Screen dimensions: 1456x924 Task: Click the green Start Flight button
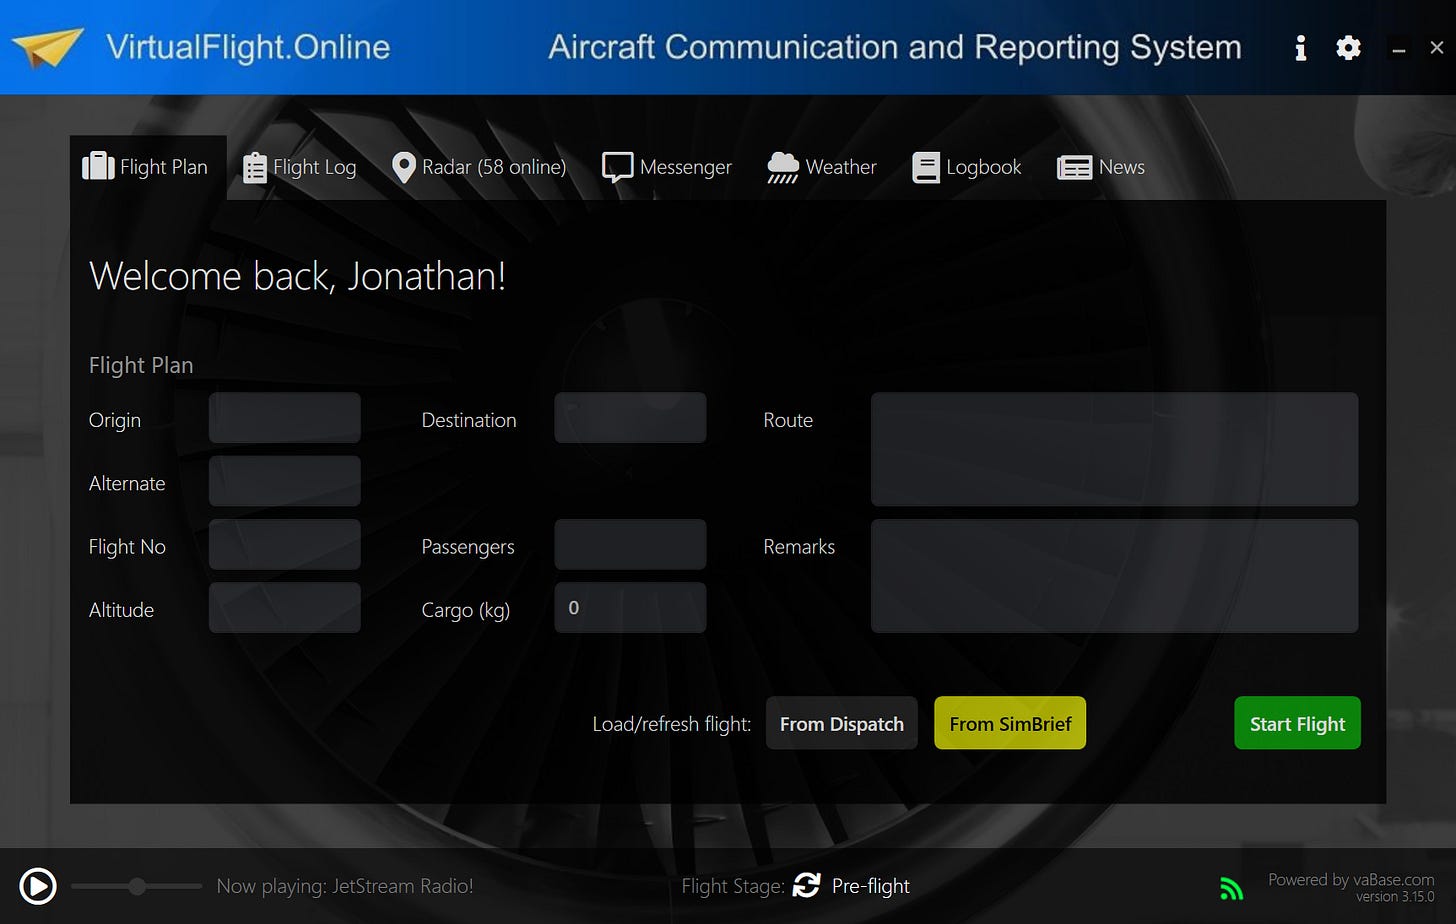tap(1298, 723)
